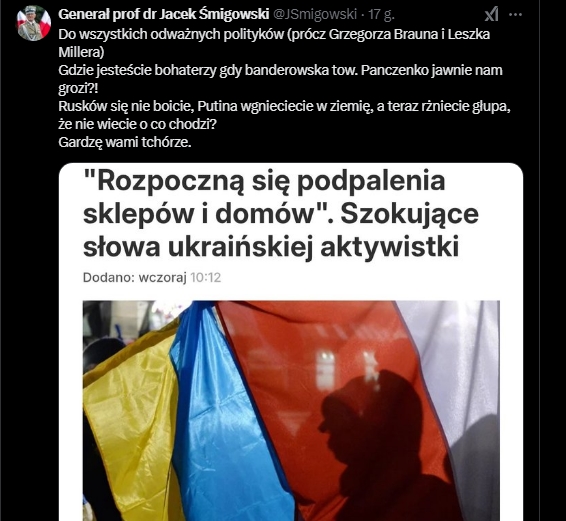
Task: Click the word 'Putina' in the tweet
Action: coord(218,107)
